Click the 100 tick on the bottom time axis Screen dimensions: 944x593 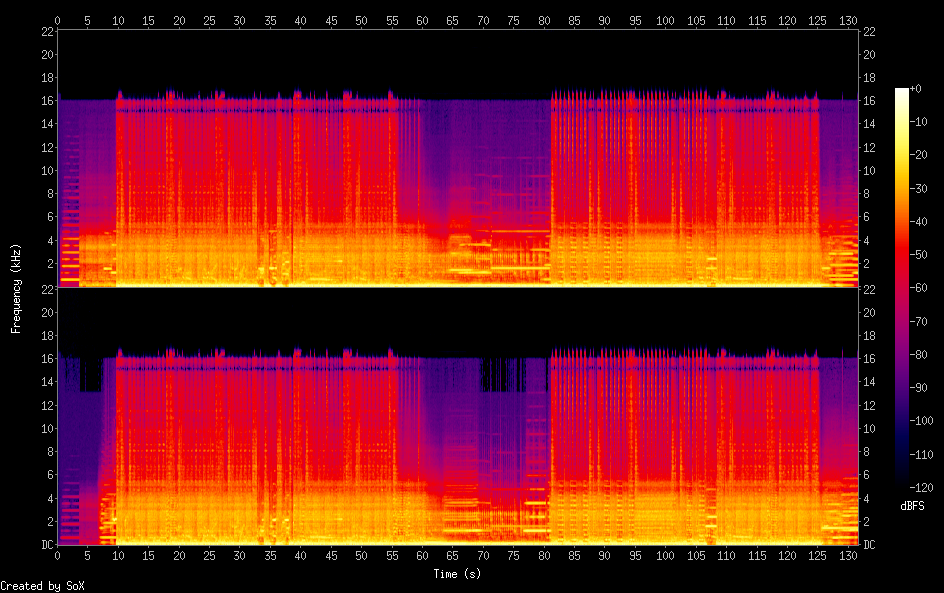click(x=665, y=555)
